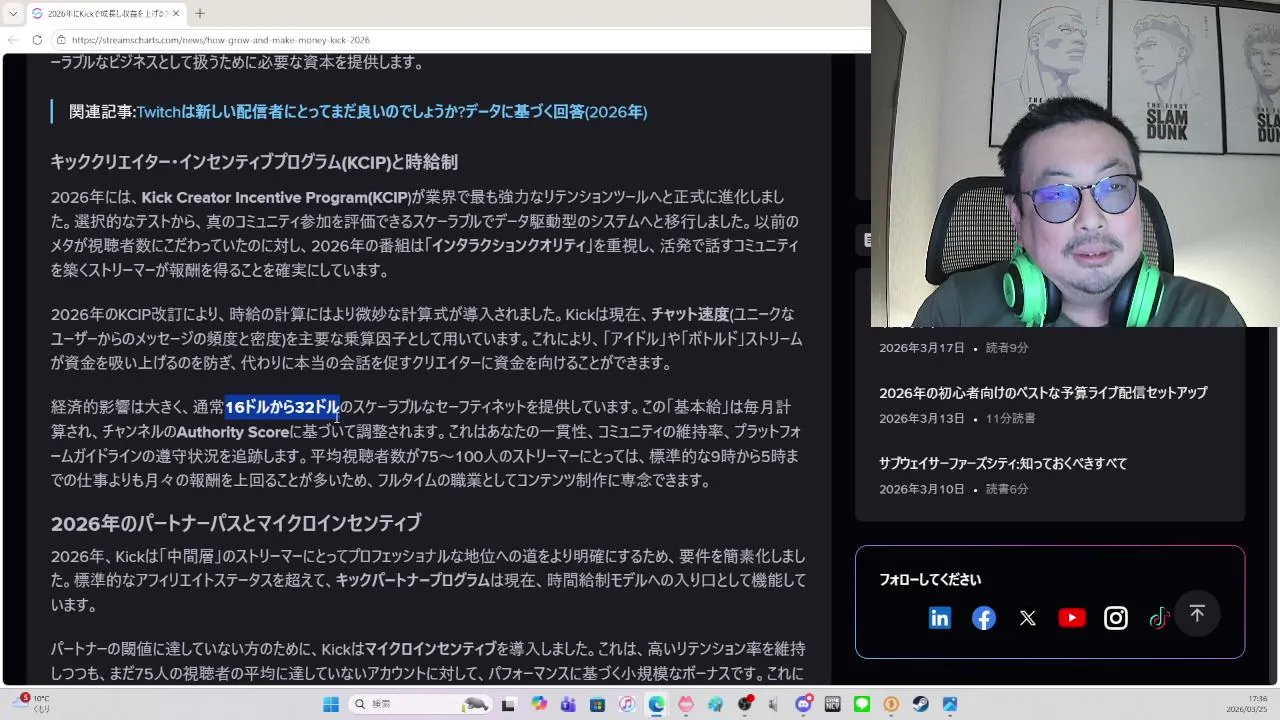The height and width of the screenshot is (720, 1280).
Task: Follow on X (Twitter)
Action: click(1028, 618)
